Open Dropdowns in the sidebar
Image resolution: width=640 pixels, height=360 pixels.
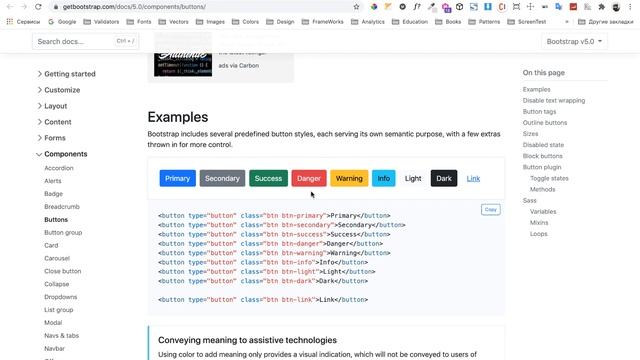pos(60,297)
